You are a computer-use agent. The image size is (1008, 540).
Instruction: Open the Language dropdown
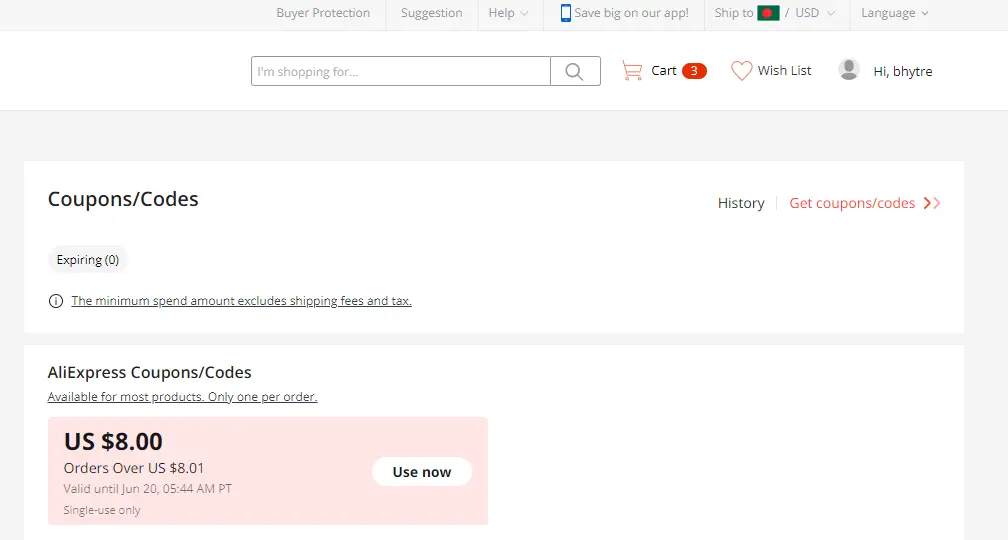pyautogui.click(x=894, y=13)
